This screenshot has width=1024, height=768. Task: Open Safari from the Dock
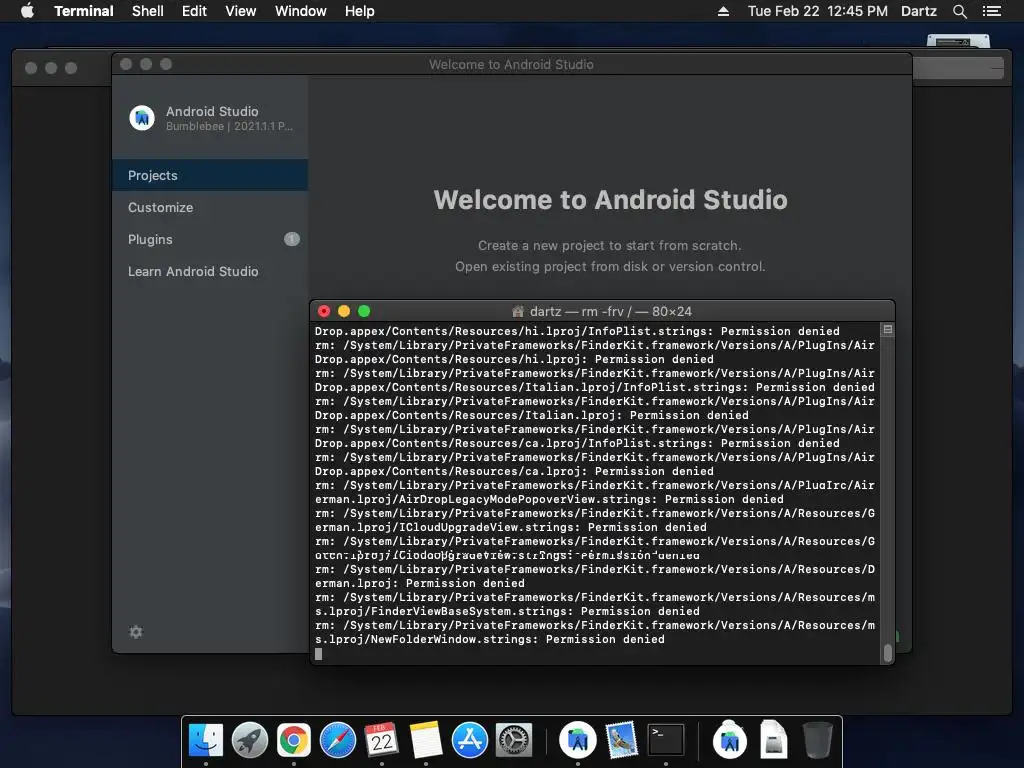coord(338,740)
